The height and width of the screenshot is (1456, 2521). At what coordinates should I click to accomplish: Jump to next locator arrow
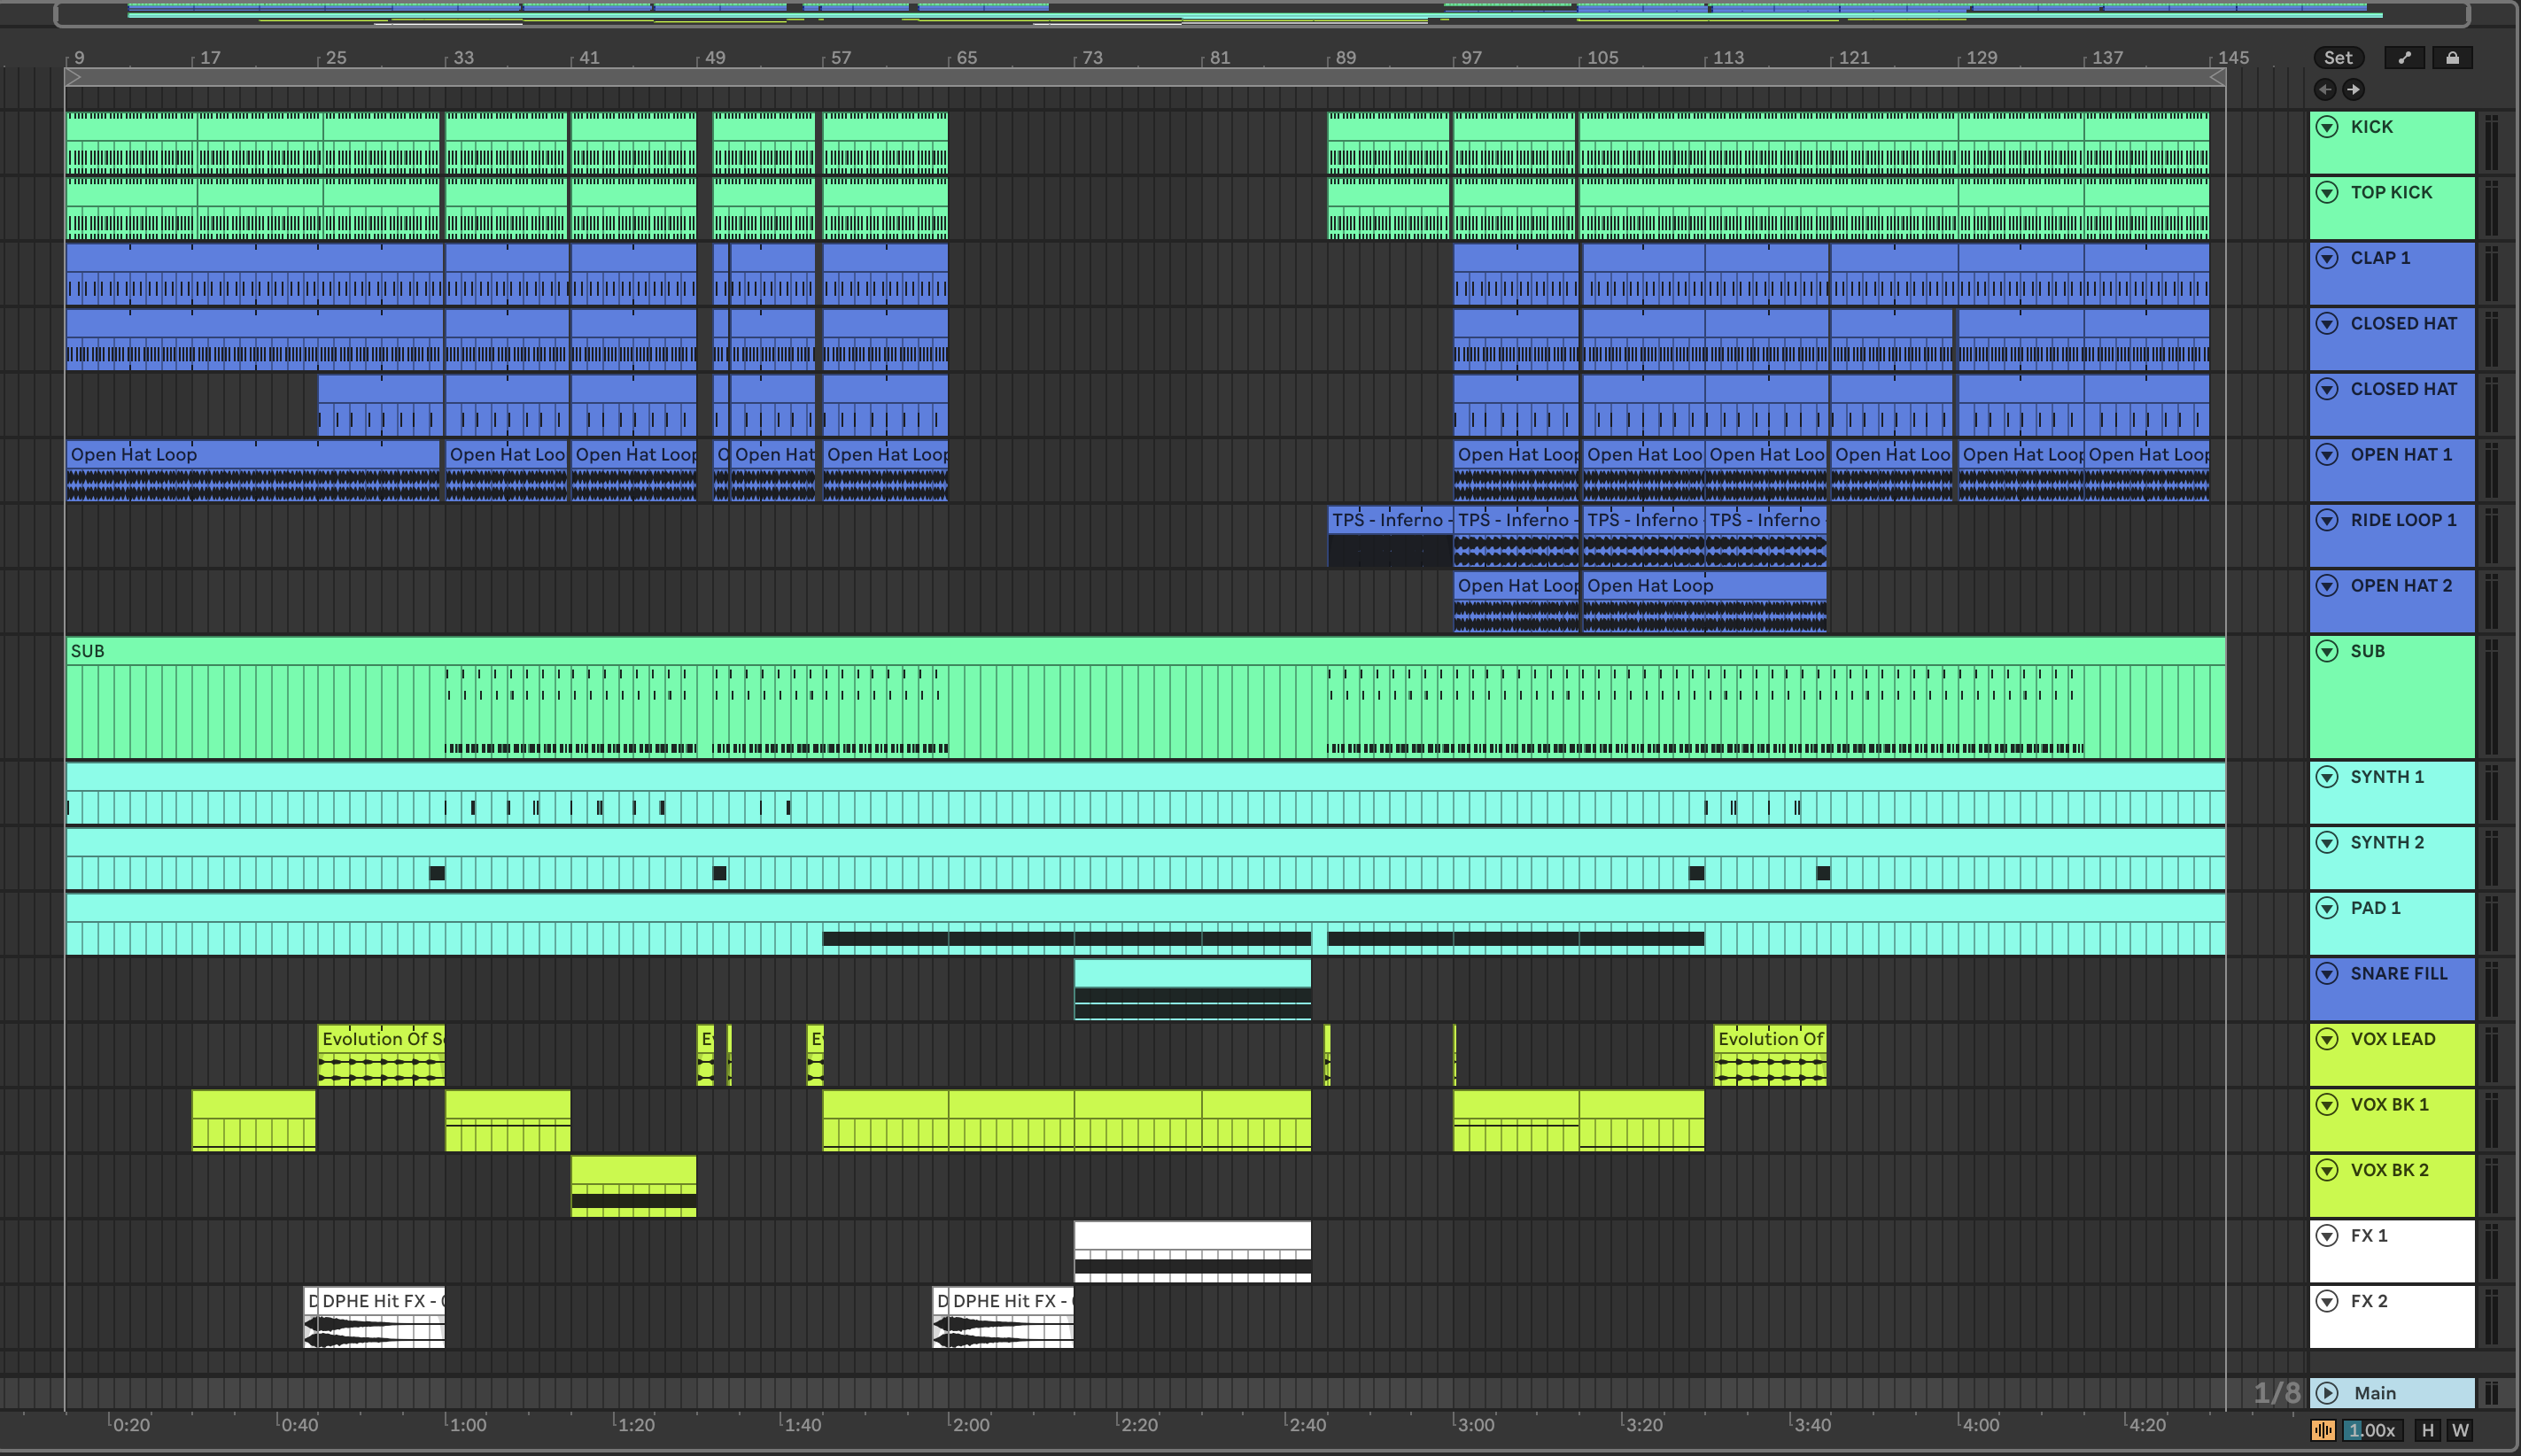pos(2354,90)
